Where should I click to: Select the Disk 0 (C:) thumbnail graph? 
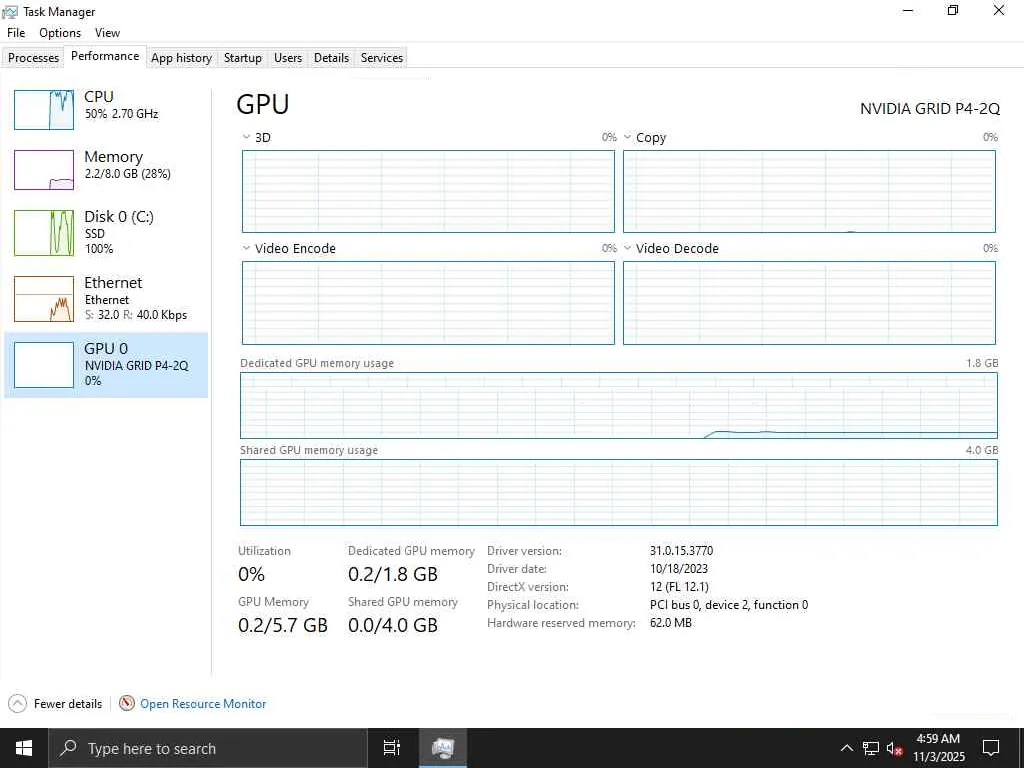pyautogui.click(x=44, y=232)
